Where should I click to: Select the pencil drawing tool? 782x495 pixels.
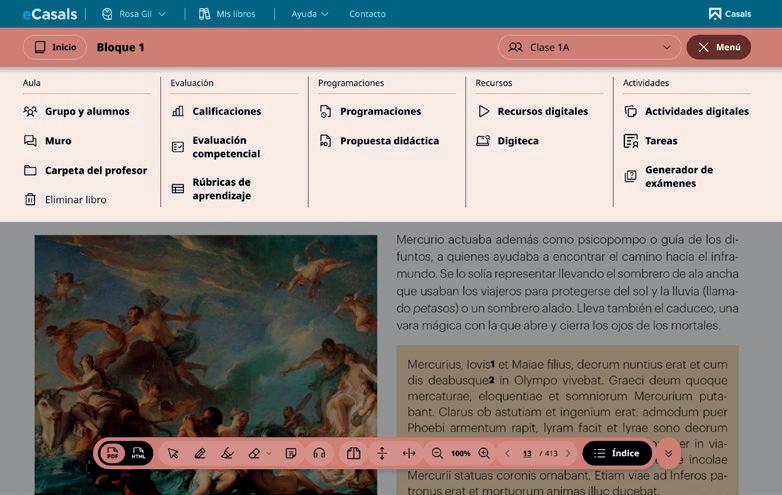point(200,453)
